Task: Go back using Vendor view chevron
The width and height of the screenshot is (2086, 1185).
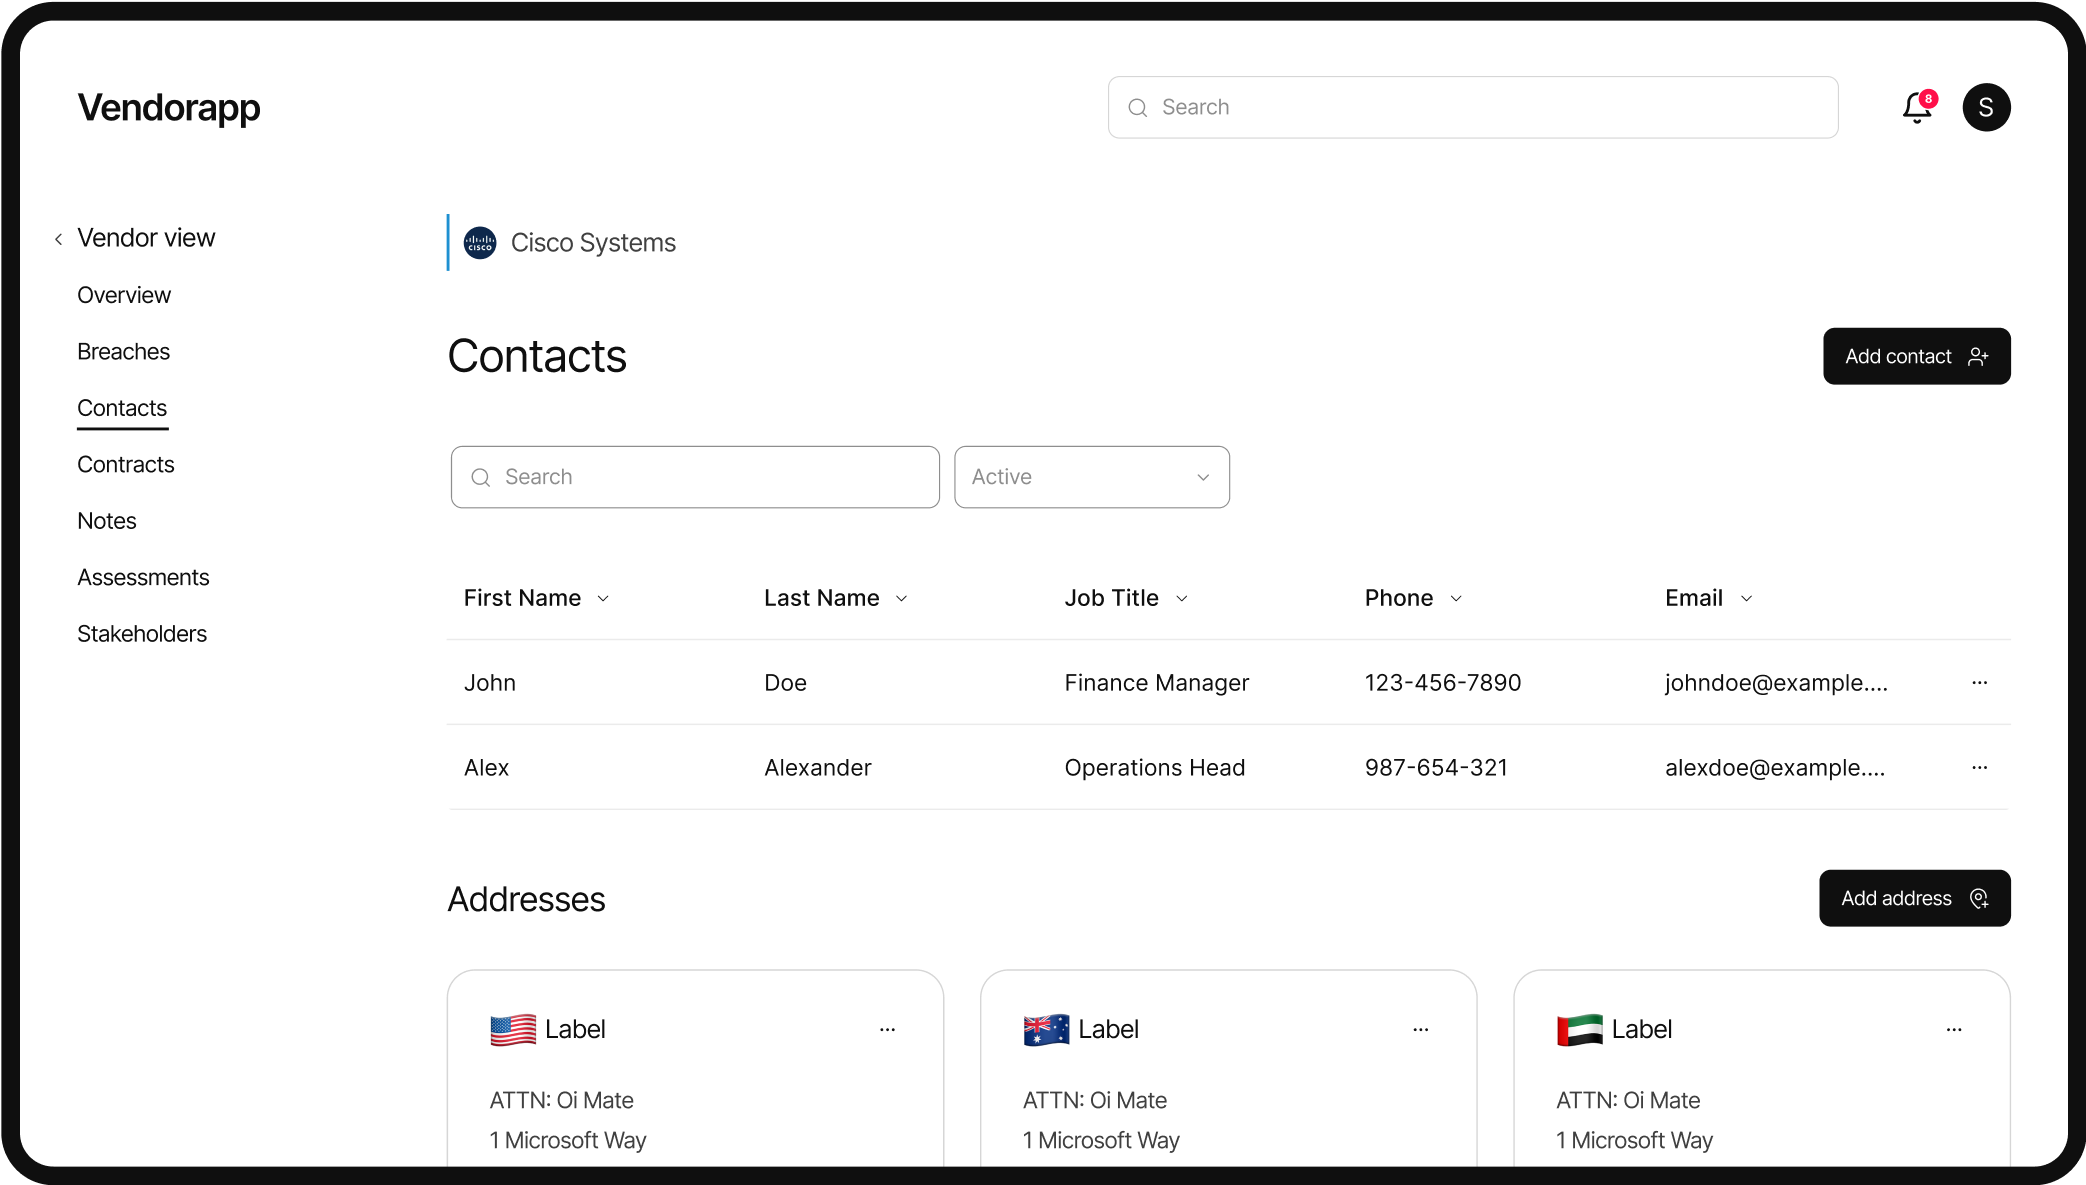Action: (59, 239)
